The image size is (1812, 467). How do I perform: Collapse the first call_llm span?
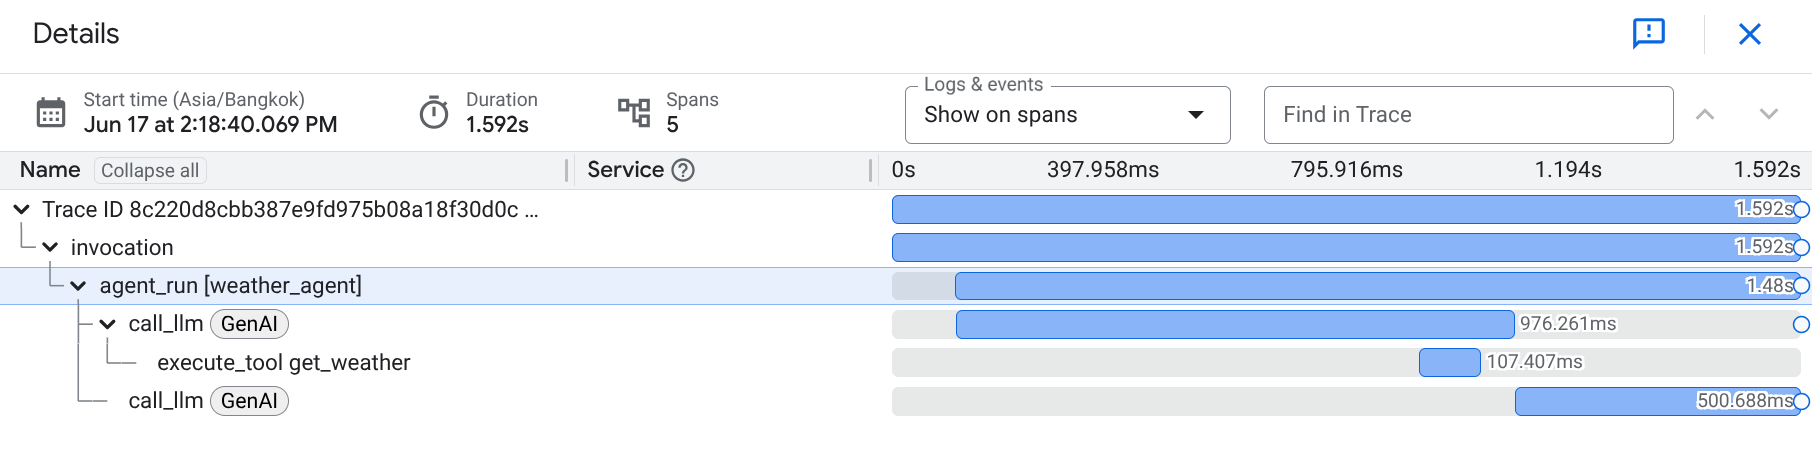(x=107, y=324)
